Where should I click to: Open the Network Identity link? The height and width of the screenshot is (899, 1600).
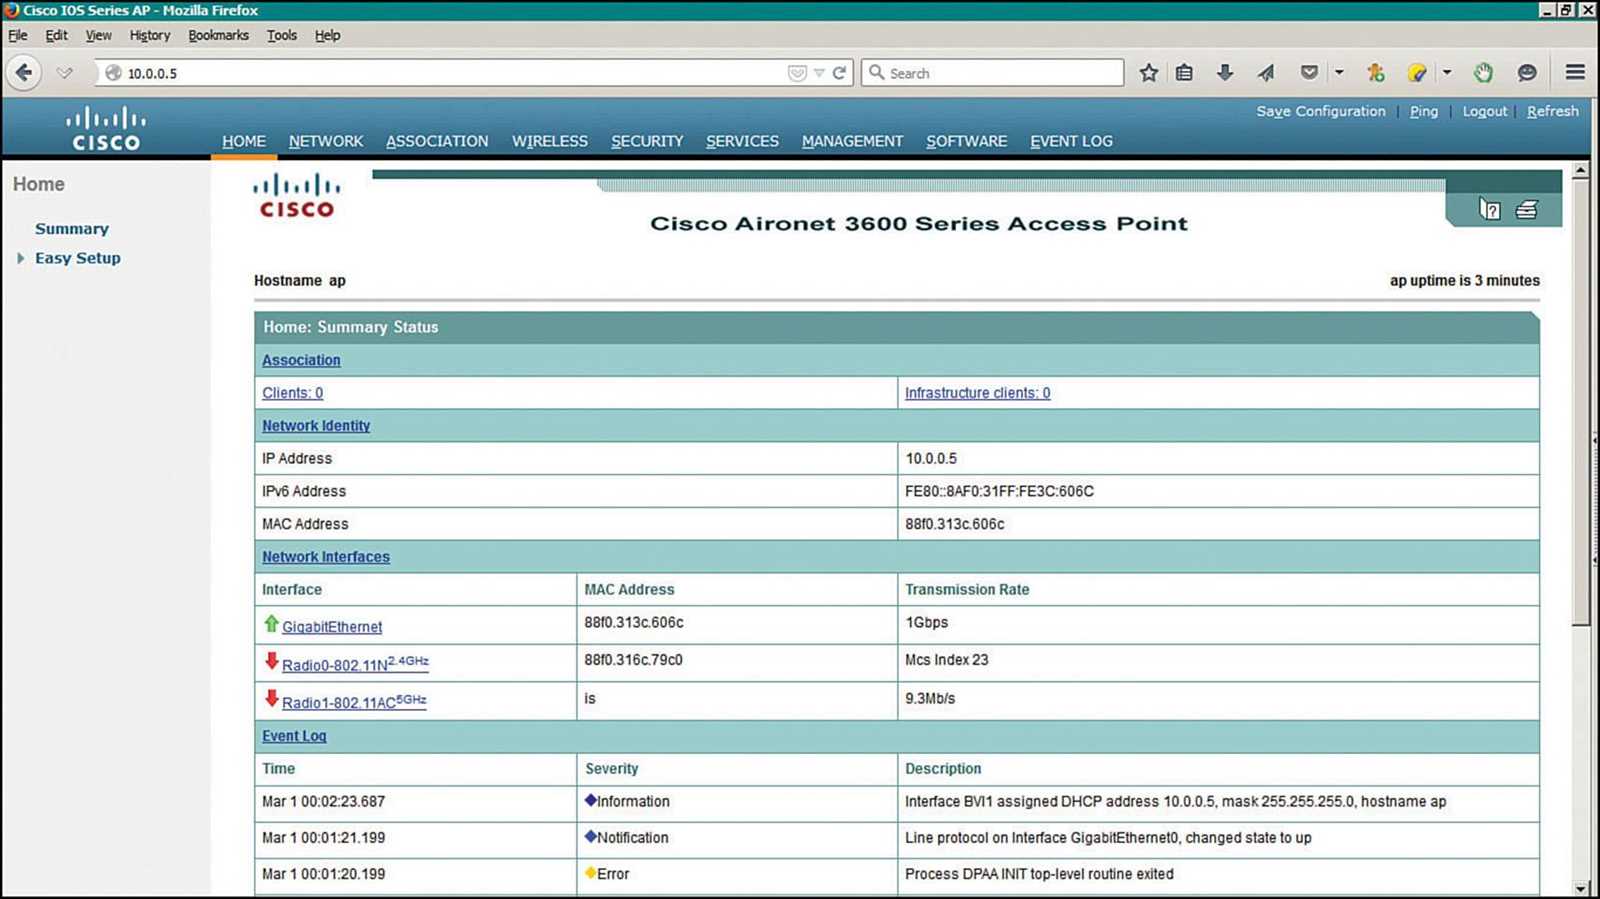[316, 426]
